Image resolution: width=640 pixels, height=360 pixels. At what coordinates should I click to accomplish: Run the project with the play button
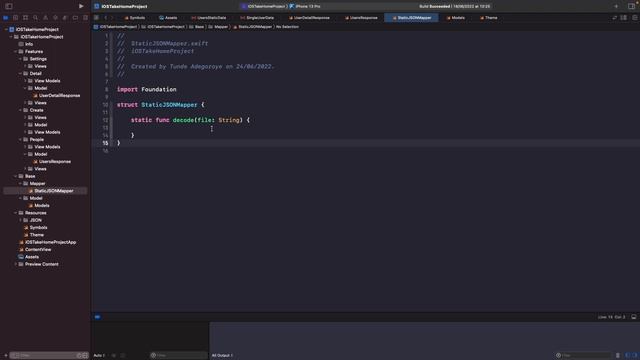(81, 6)
